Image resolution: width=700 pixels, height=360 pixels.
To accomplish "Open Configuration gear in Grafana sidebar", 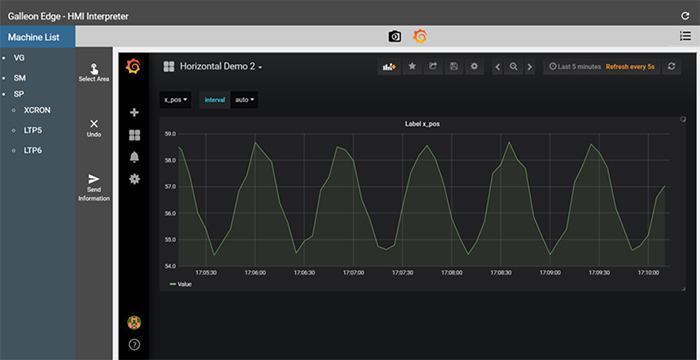I will (134, 179).
